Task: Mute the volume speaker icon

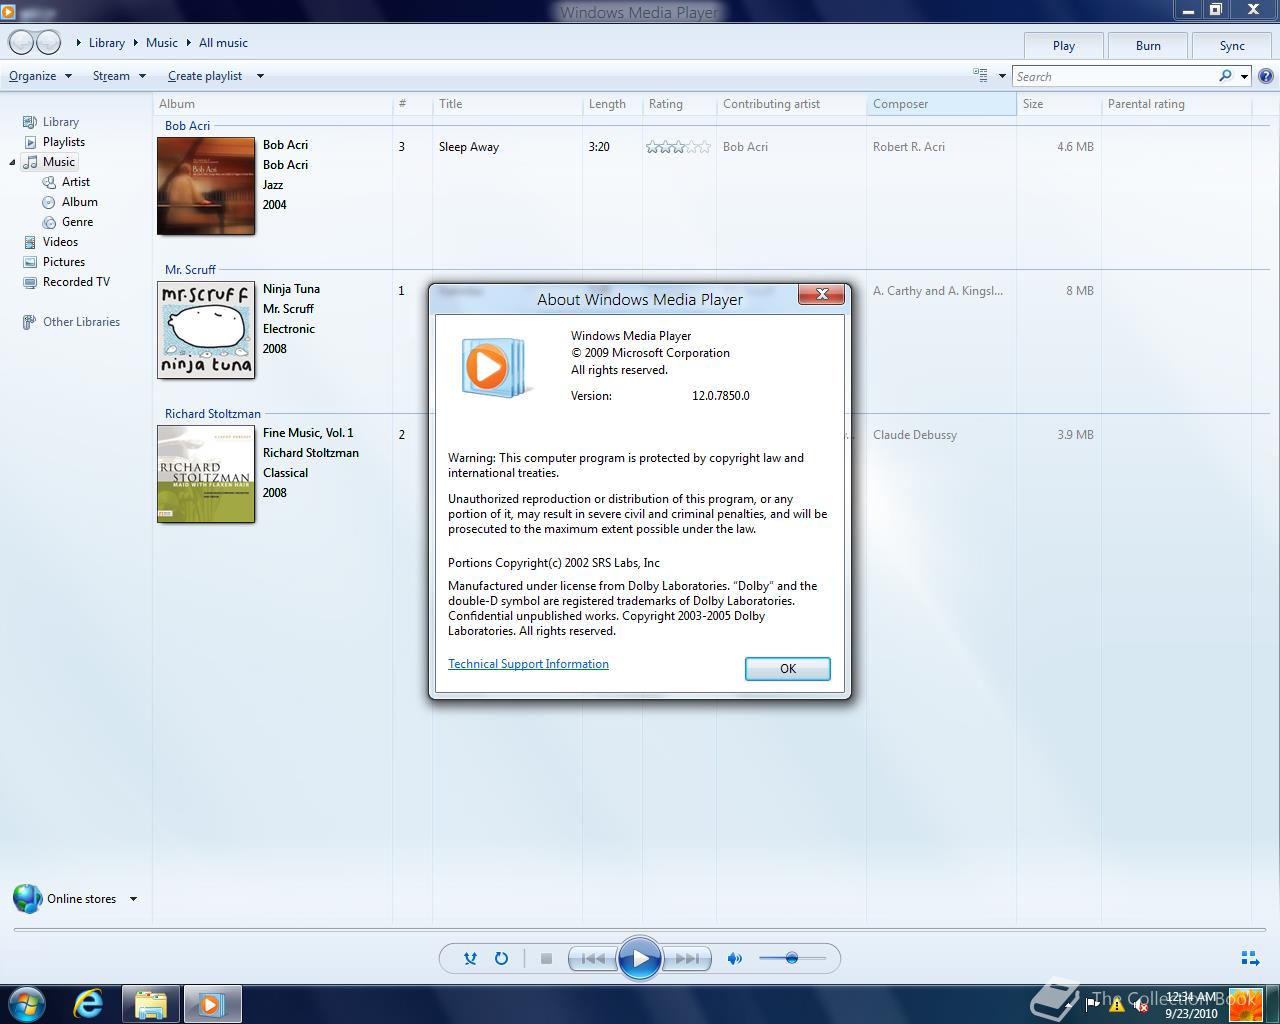Action: pos(735,958)
